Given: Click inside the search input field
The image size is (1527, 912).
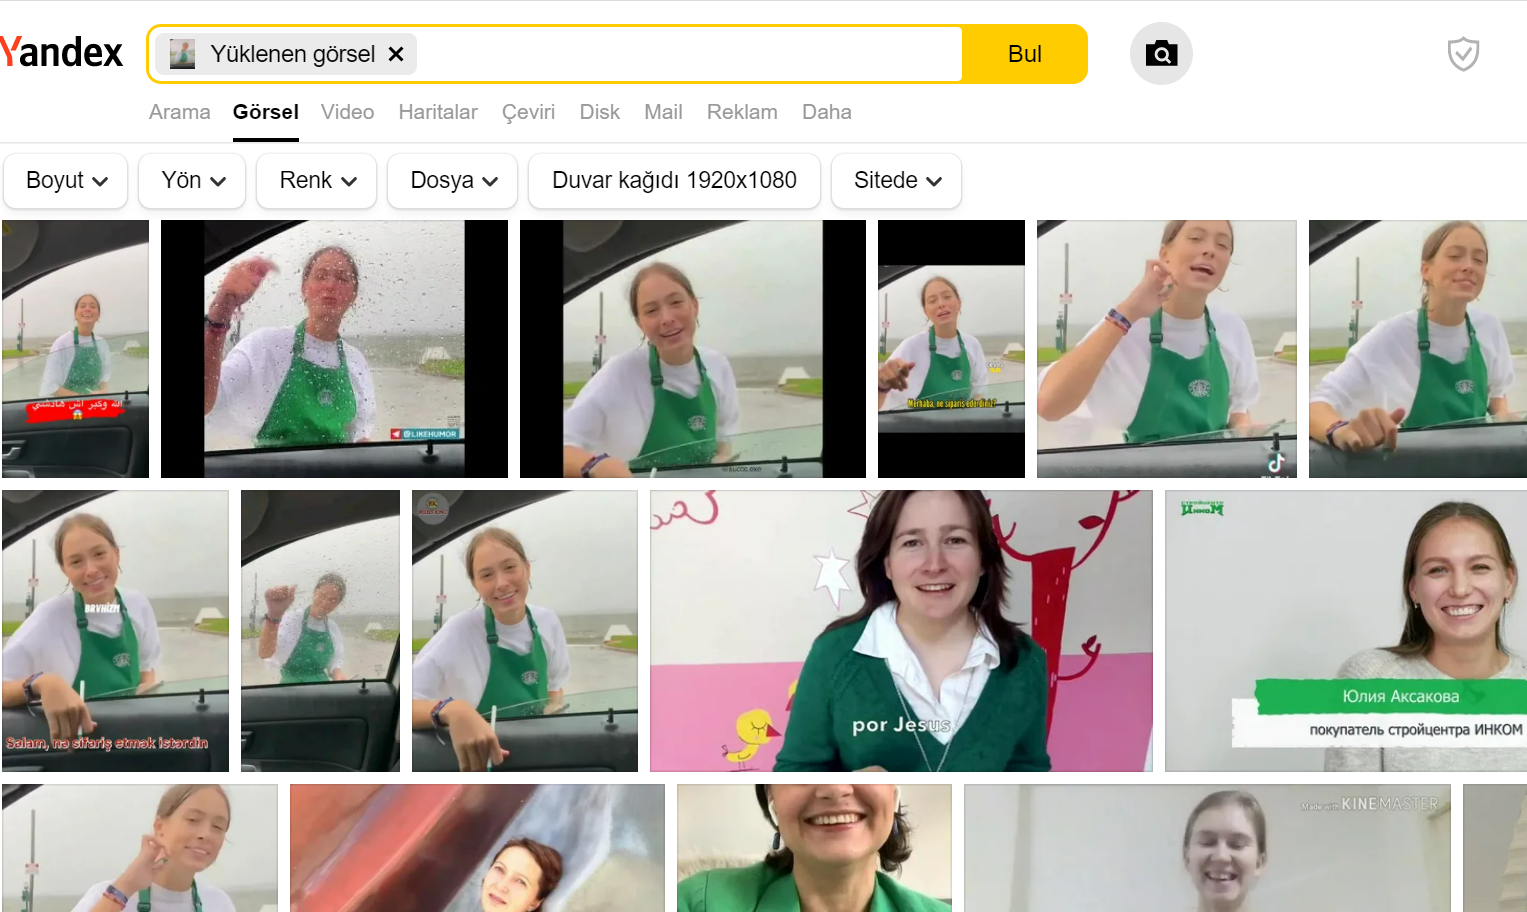Looking at the screenshot, I should click(x=690, y=54).
